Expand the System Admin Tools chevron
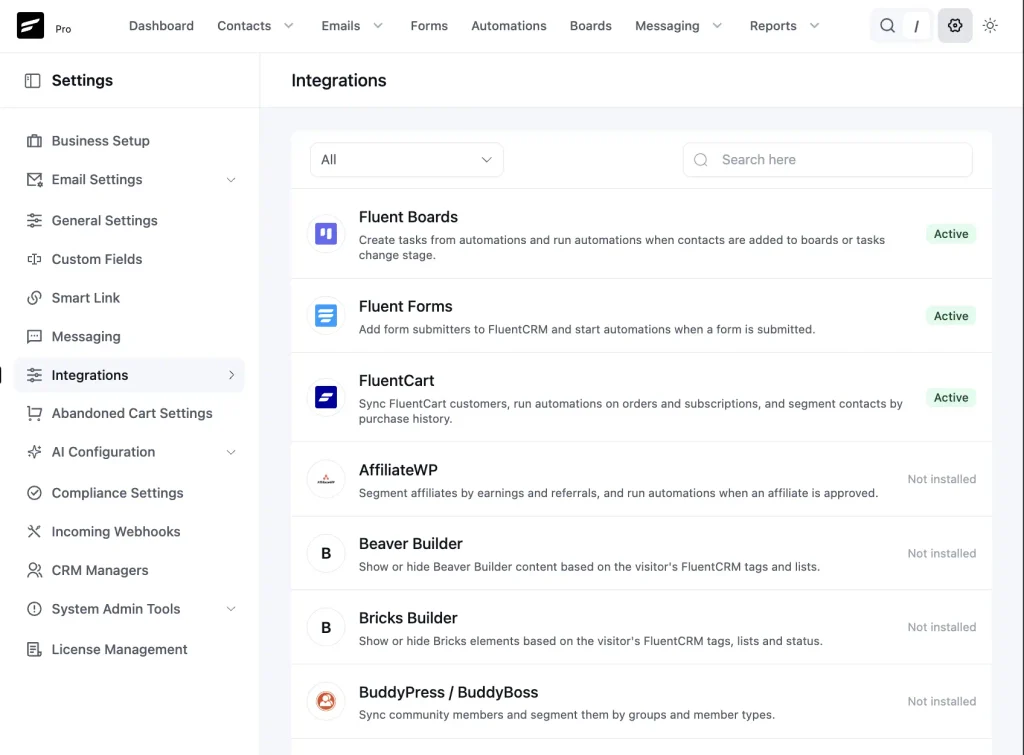This screenshot has width=1024, height=755. (x=231, y=609)
